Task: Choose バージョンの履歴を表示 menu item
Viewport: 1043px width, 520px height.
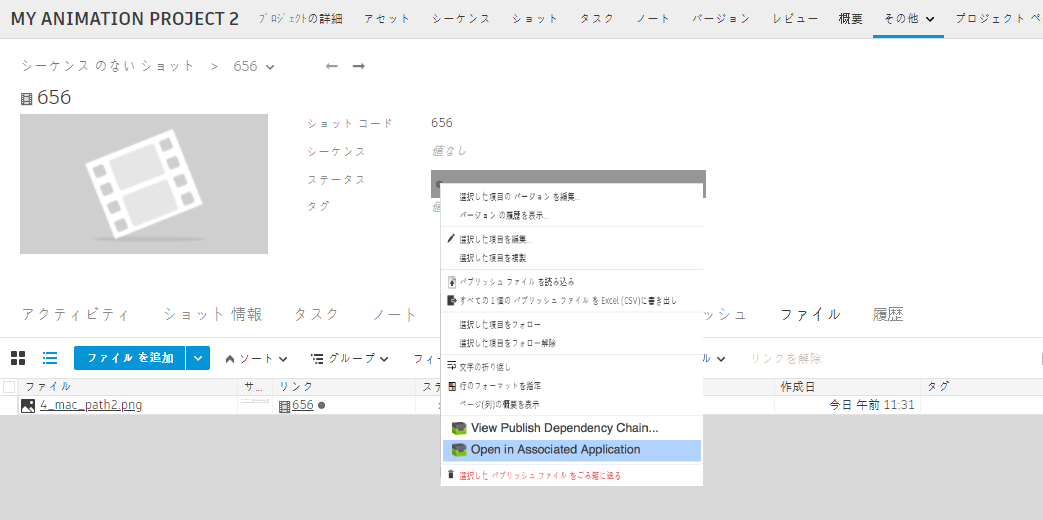Action: tap(504, 215)
